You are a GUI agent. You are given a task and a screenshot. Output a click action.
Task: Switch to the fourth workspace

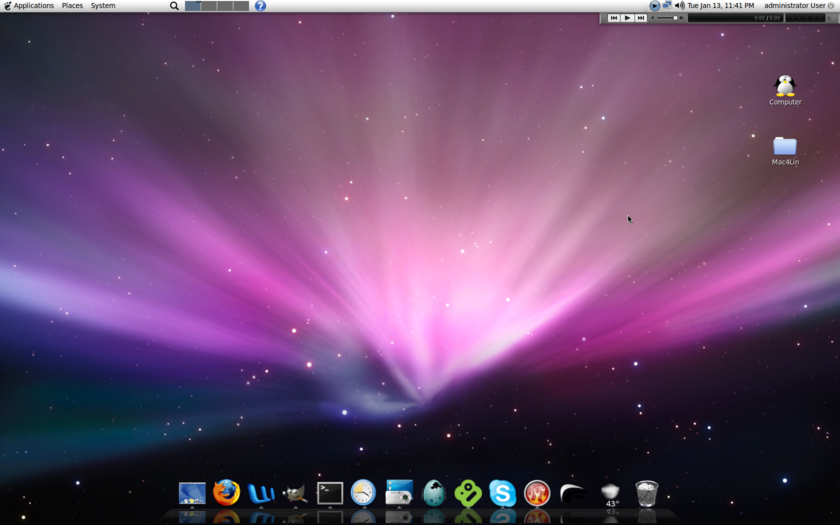coord(241,6)
